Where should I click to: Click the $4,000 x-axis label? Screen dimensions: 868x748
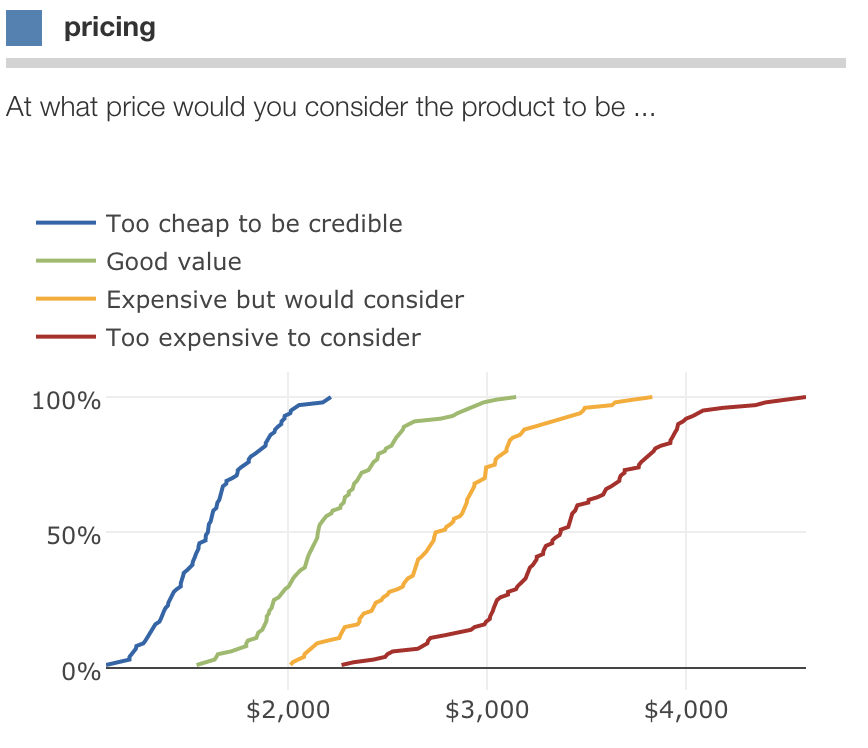click(x=686, y=710)
